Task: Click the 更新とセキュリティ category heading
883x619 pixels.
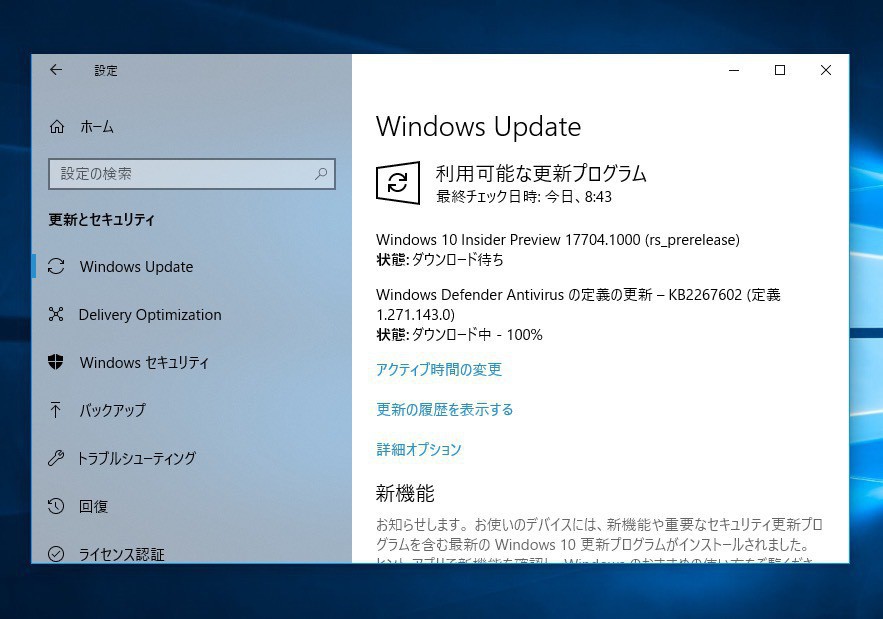Action: 101,220
